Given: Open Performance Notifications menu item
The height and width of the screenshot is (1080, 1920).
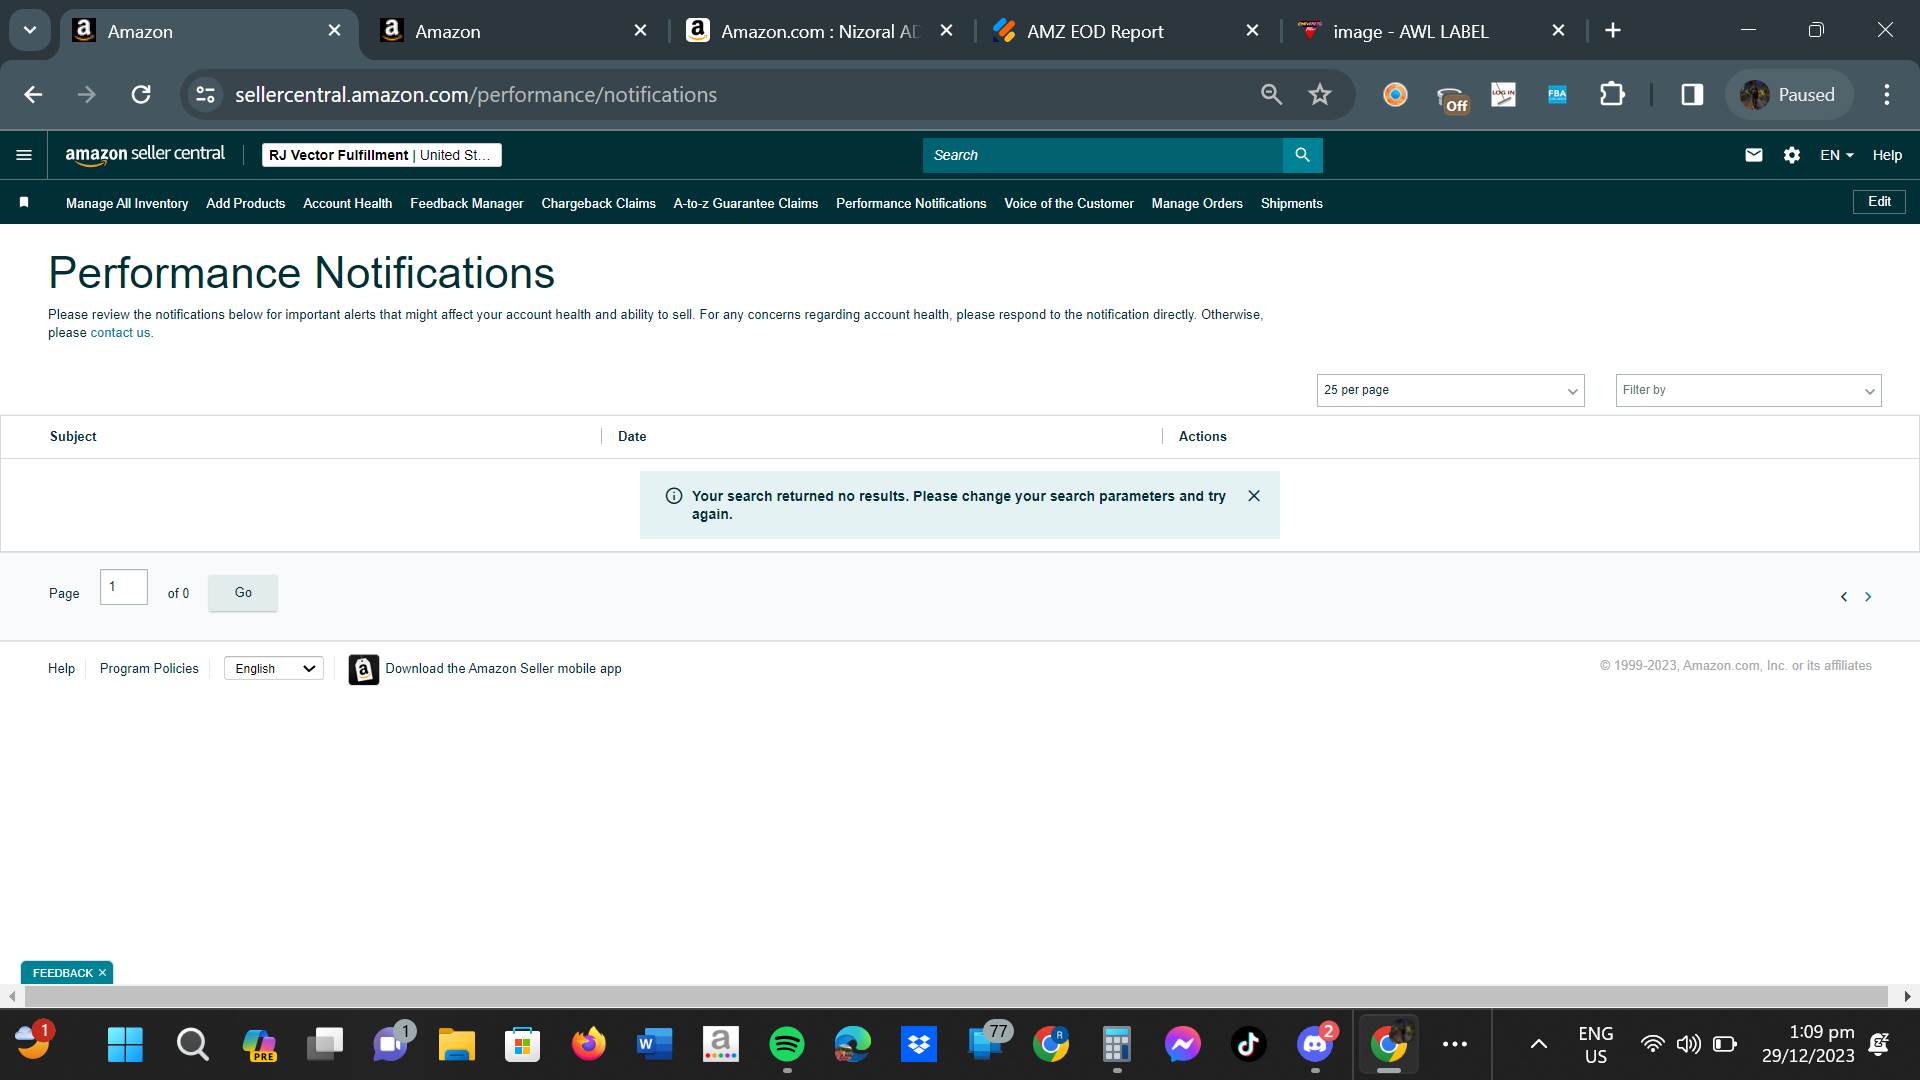Looking at the screenshot, I should coord(911,203).
